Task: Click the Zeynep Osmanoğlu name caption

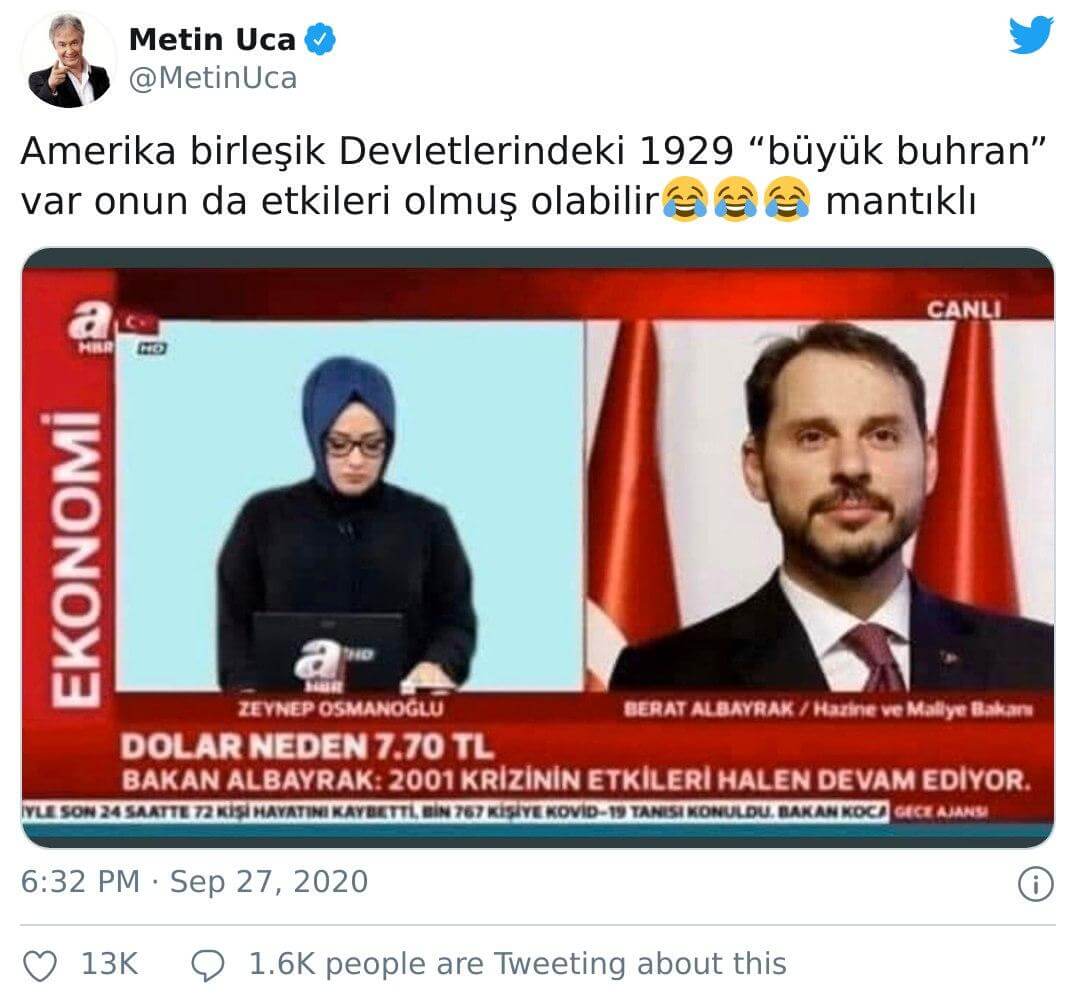Action: click(x=341, y=709)
